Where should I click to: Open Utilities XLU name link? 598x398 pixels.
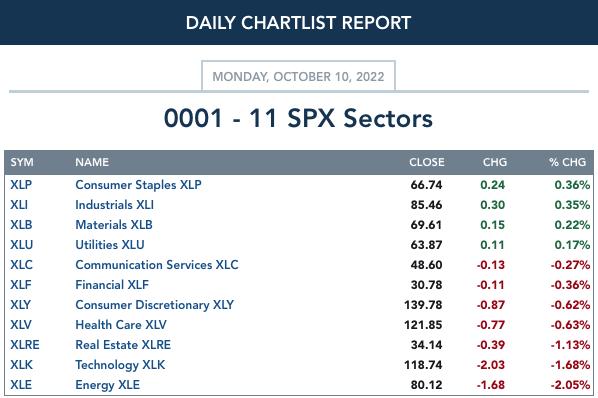coord(110,245)
